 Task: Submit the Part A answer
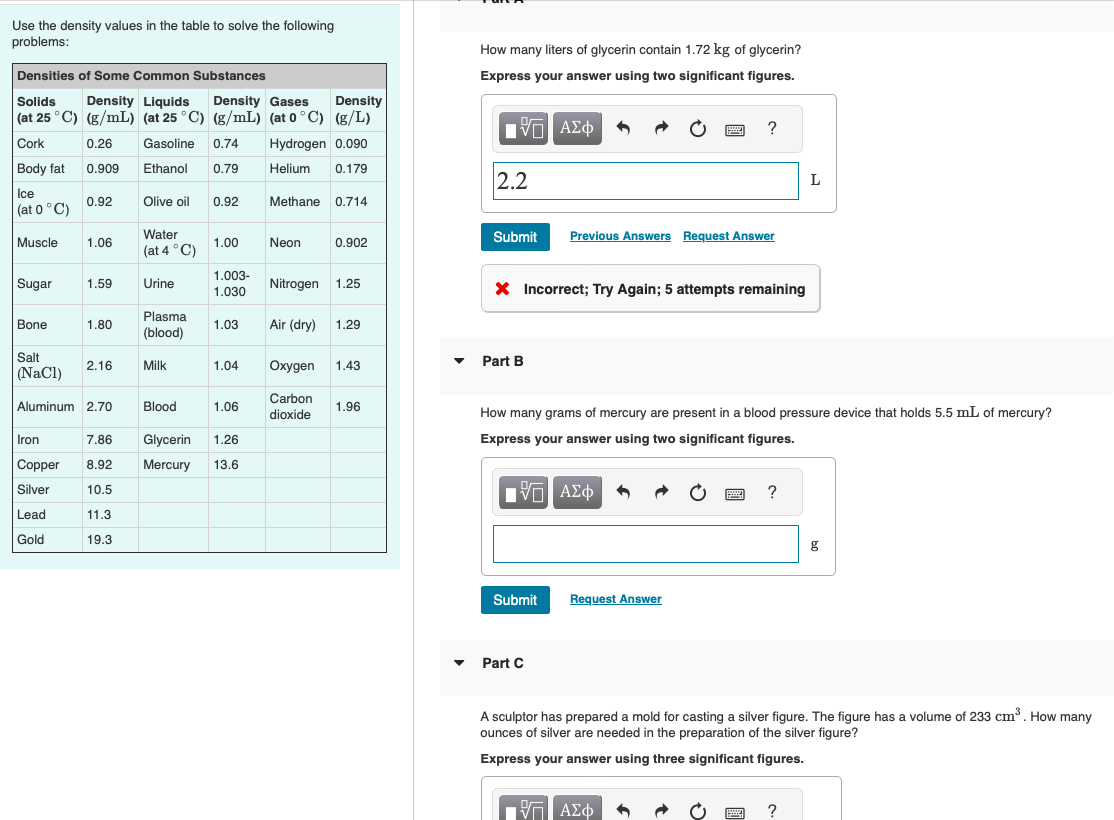point(515,237)
